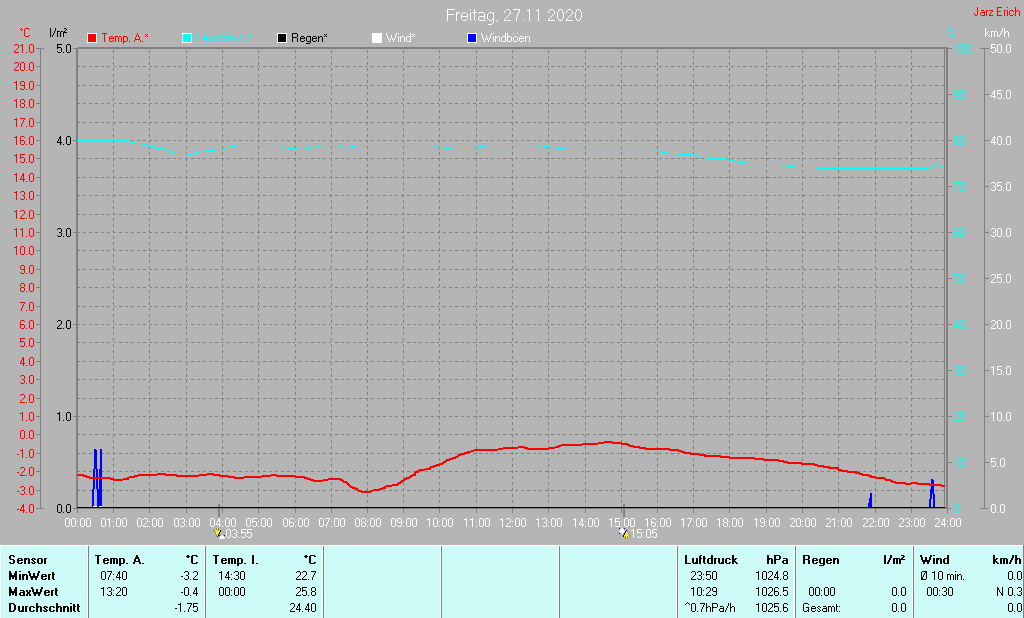Click the 'Luftdruck' column header
1024x618 pixels.
[x=711, y=560]
